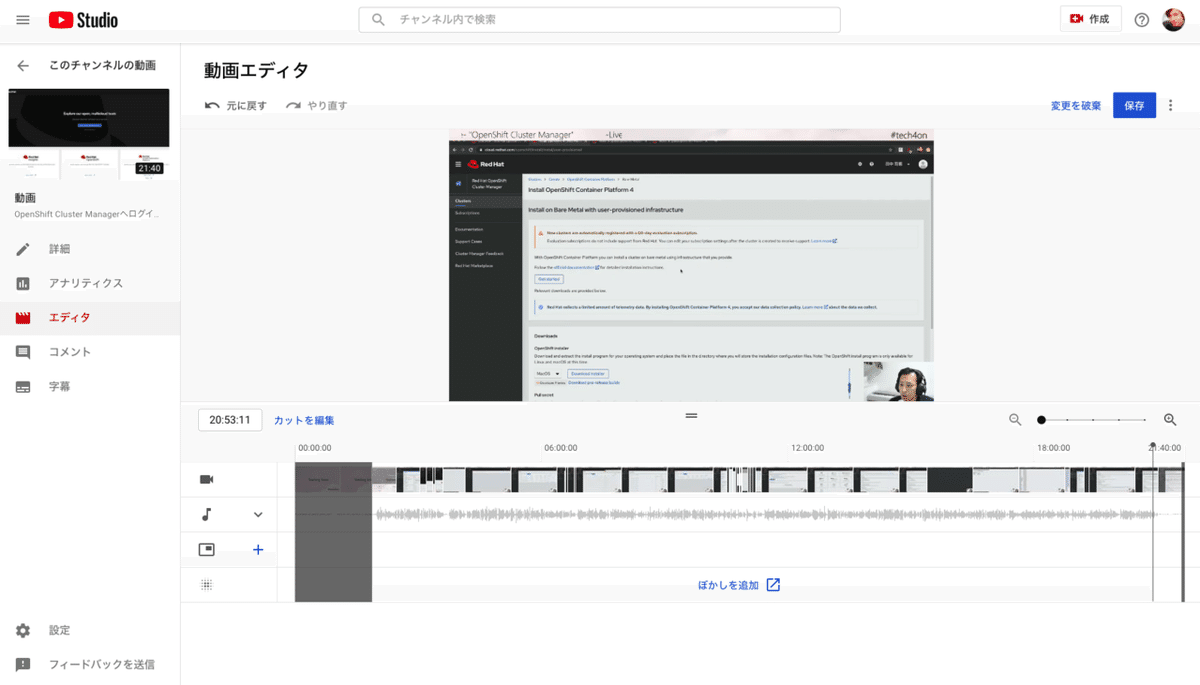Open the hamburger navigation menu
Viewport: 1200px width, 685px height.
click(x=23, y=20)
